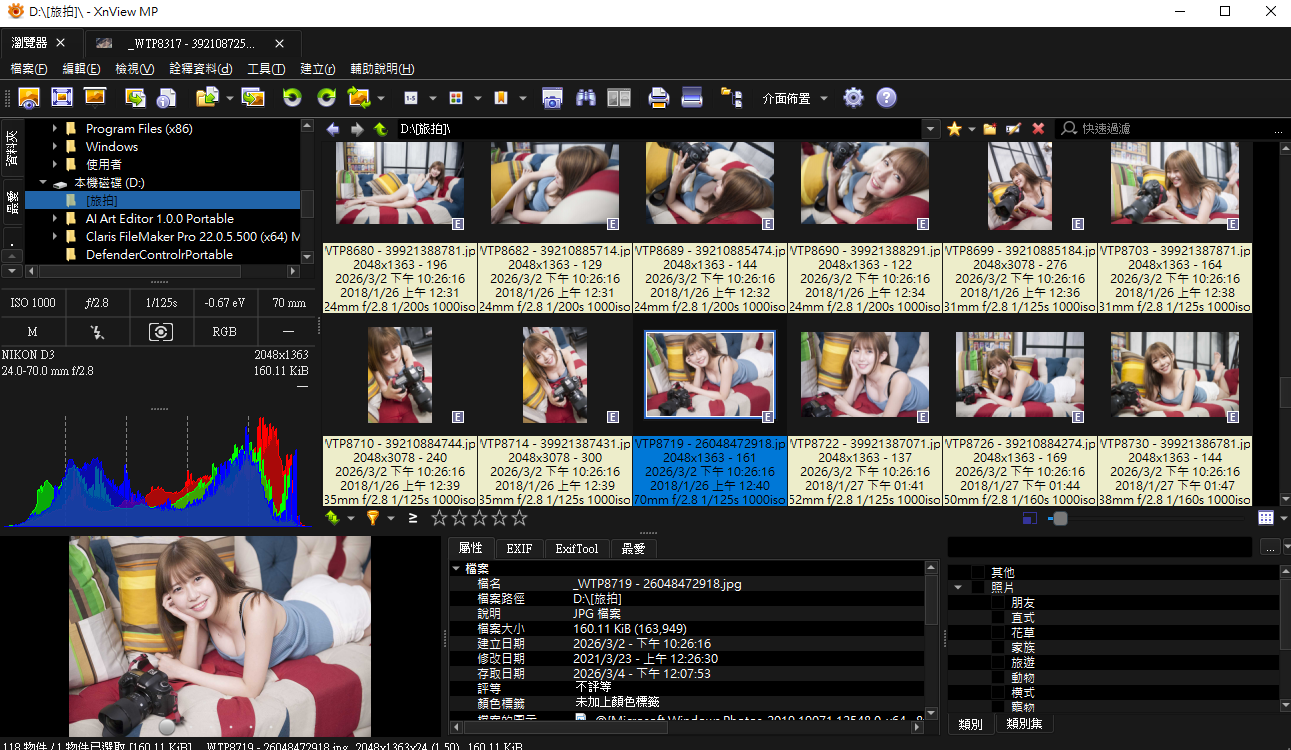
Task: Click the printer icon in toolbar
Action: click(658, 98)
